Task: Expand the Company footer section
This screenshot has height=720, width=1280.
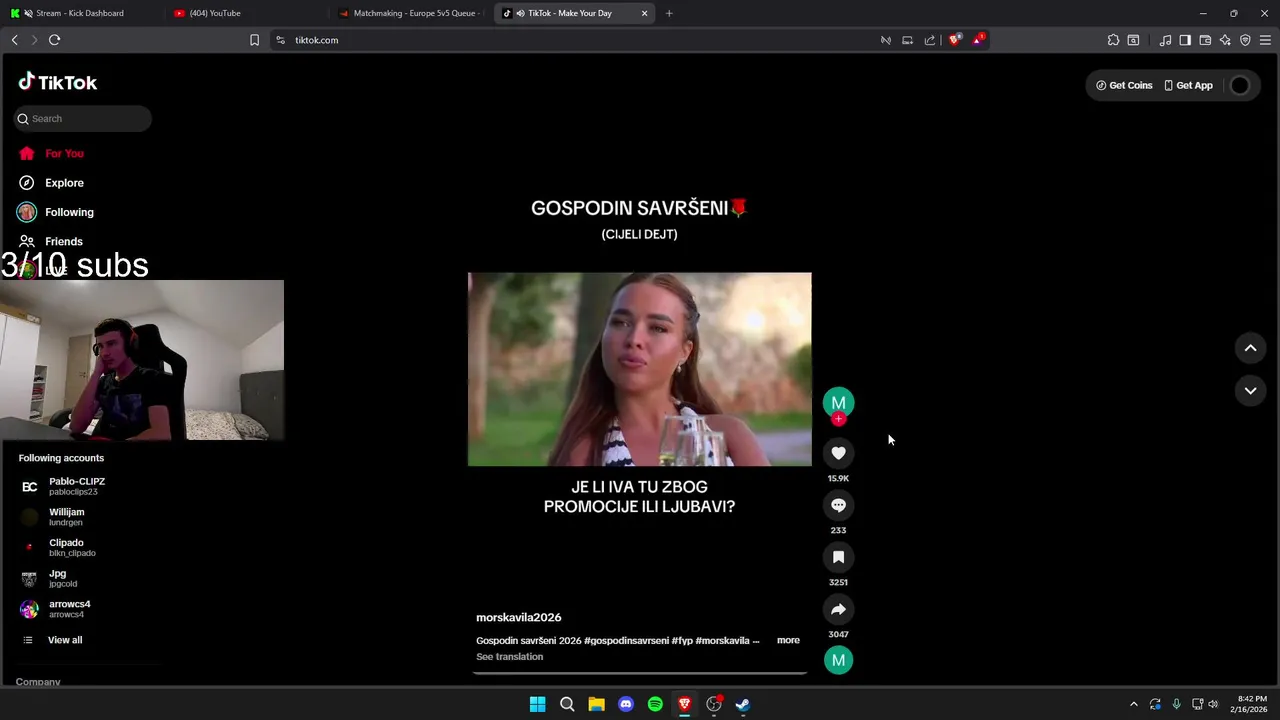Action: [38, 681]
